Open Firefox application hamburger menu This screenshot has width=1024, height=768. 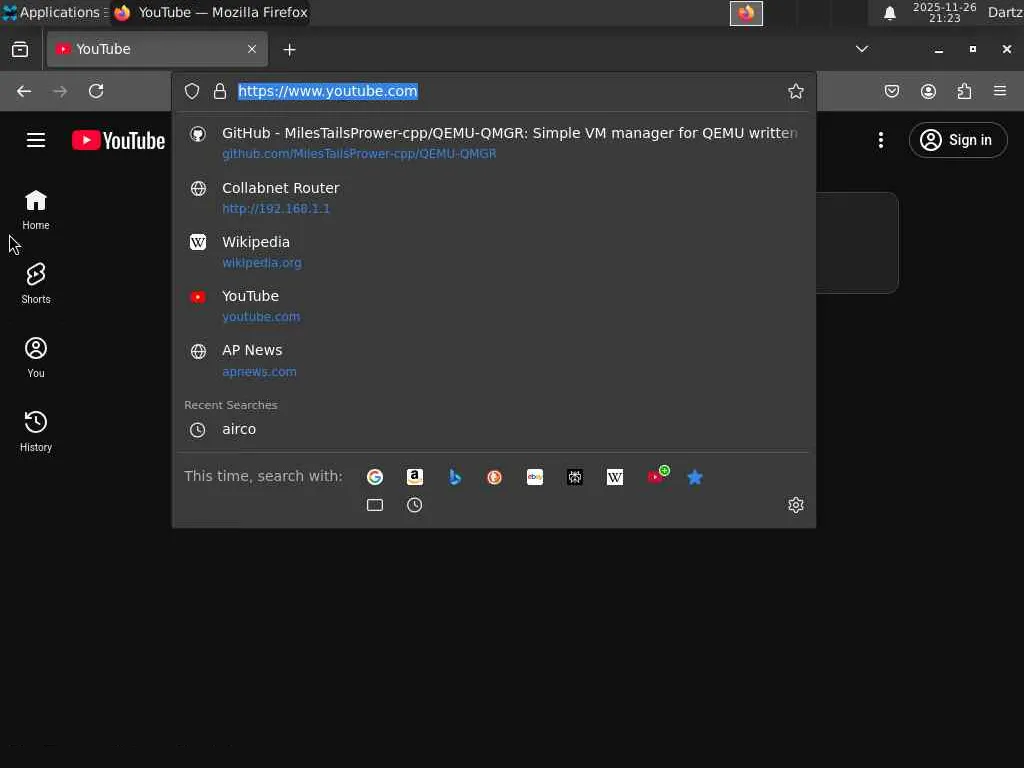pos(1000,91)
